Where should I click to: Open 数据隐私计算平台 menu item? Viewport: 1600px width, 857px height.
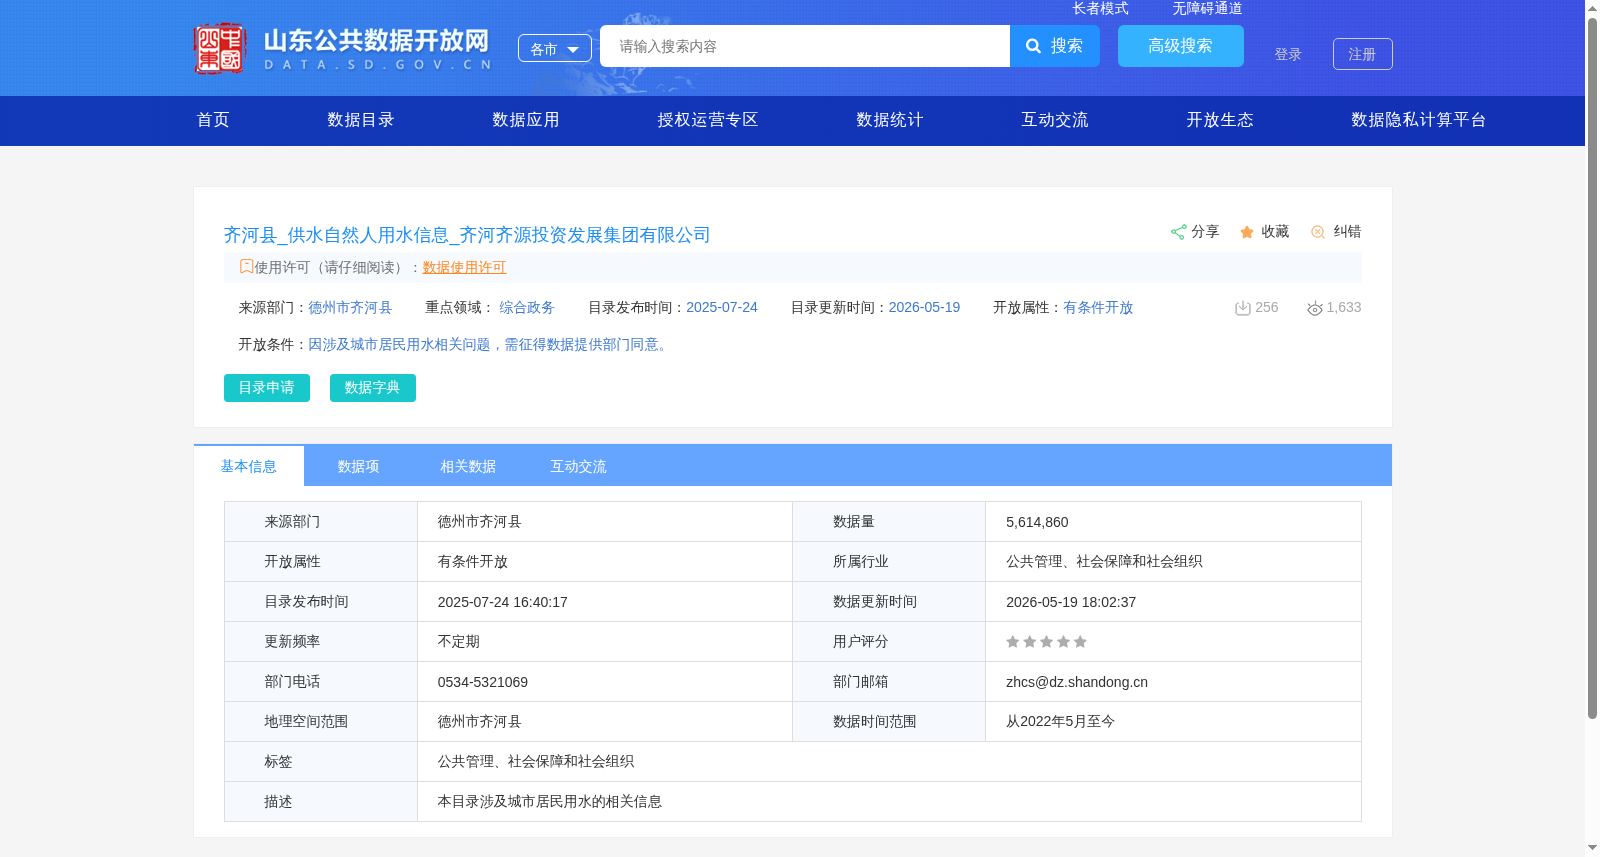pos(1419,120)
